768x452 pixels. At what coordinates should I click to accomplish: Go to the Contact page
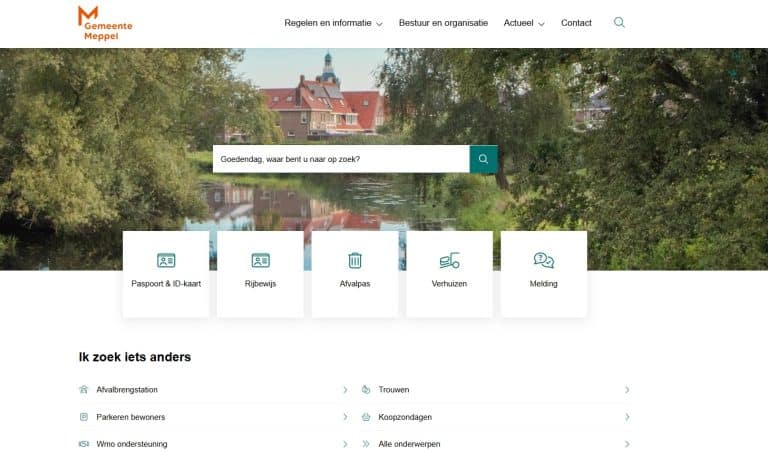point(576,23)
